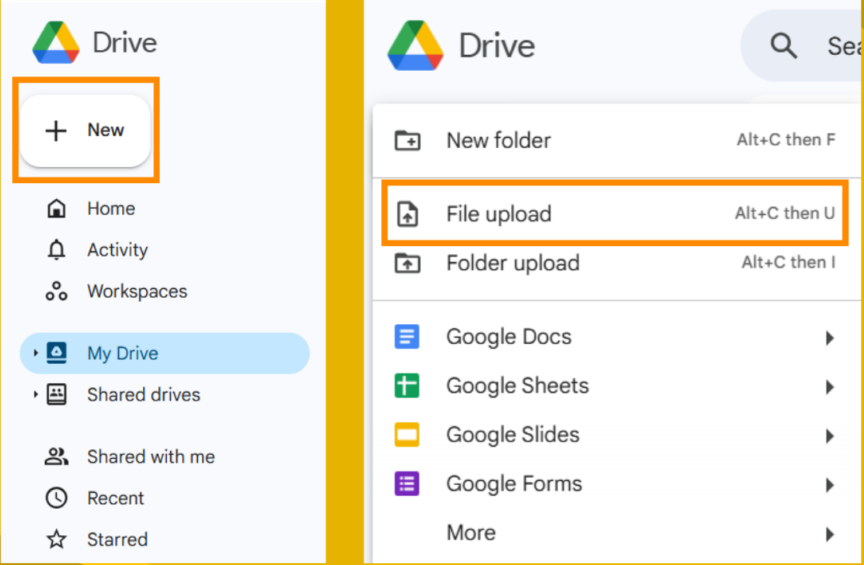Screen dimensions: 864x565
Task: Click the Activity bell icon
Action: click(x=56, y=250)
